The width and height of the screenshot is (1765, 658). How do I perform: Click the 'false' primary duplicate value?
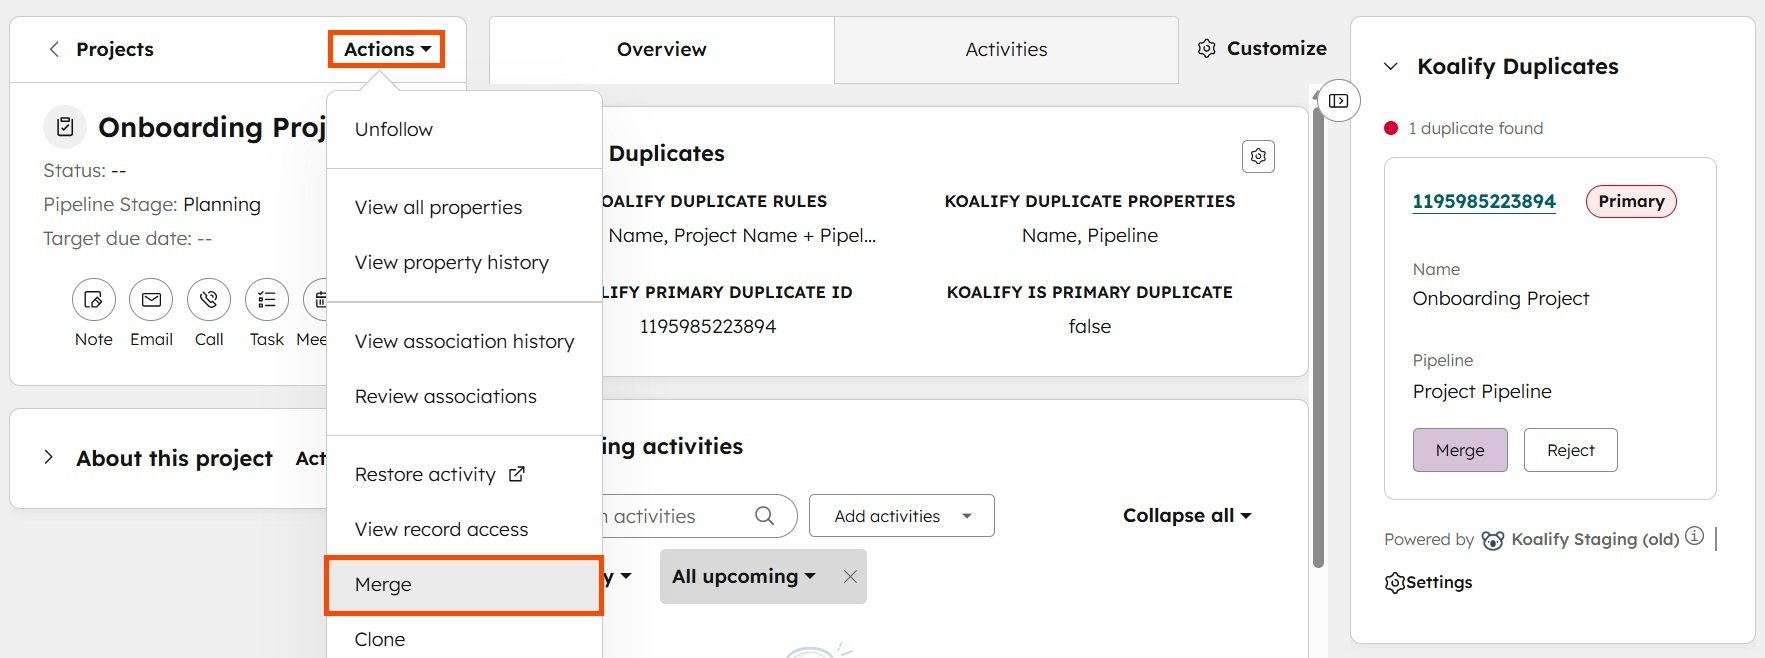1090,326
